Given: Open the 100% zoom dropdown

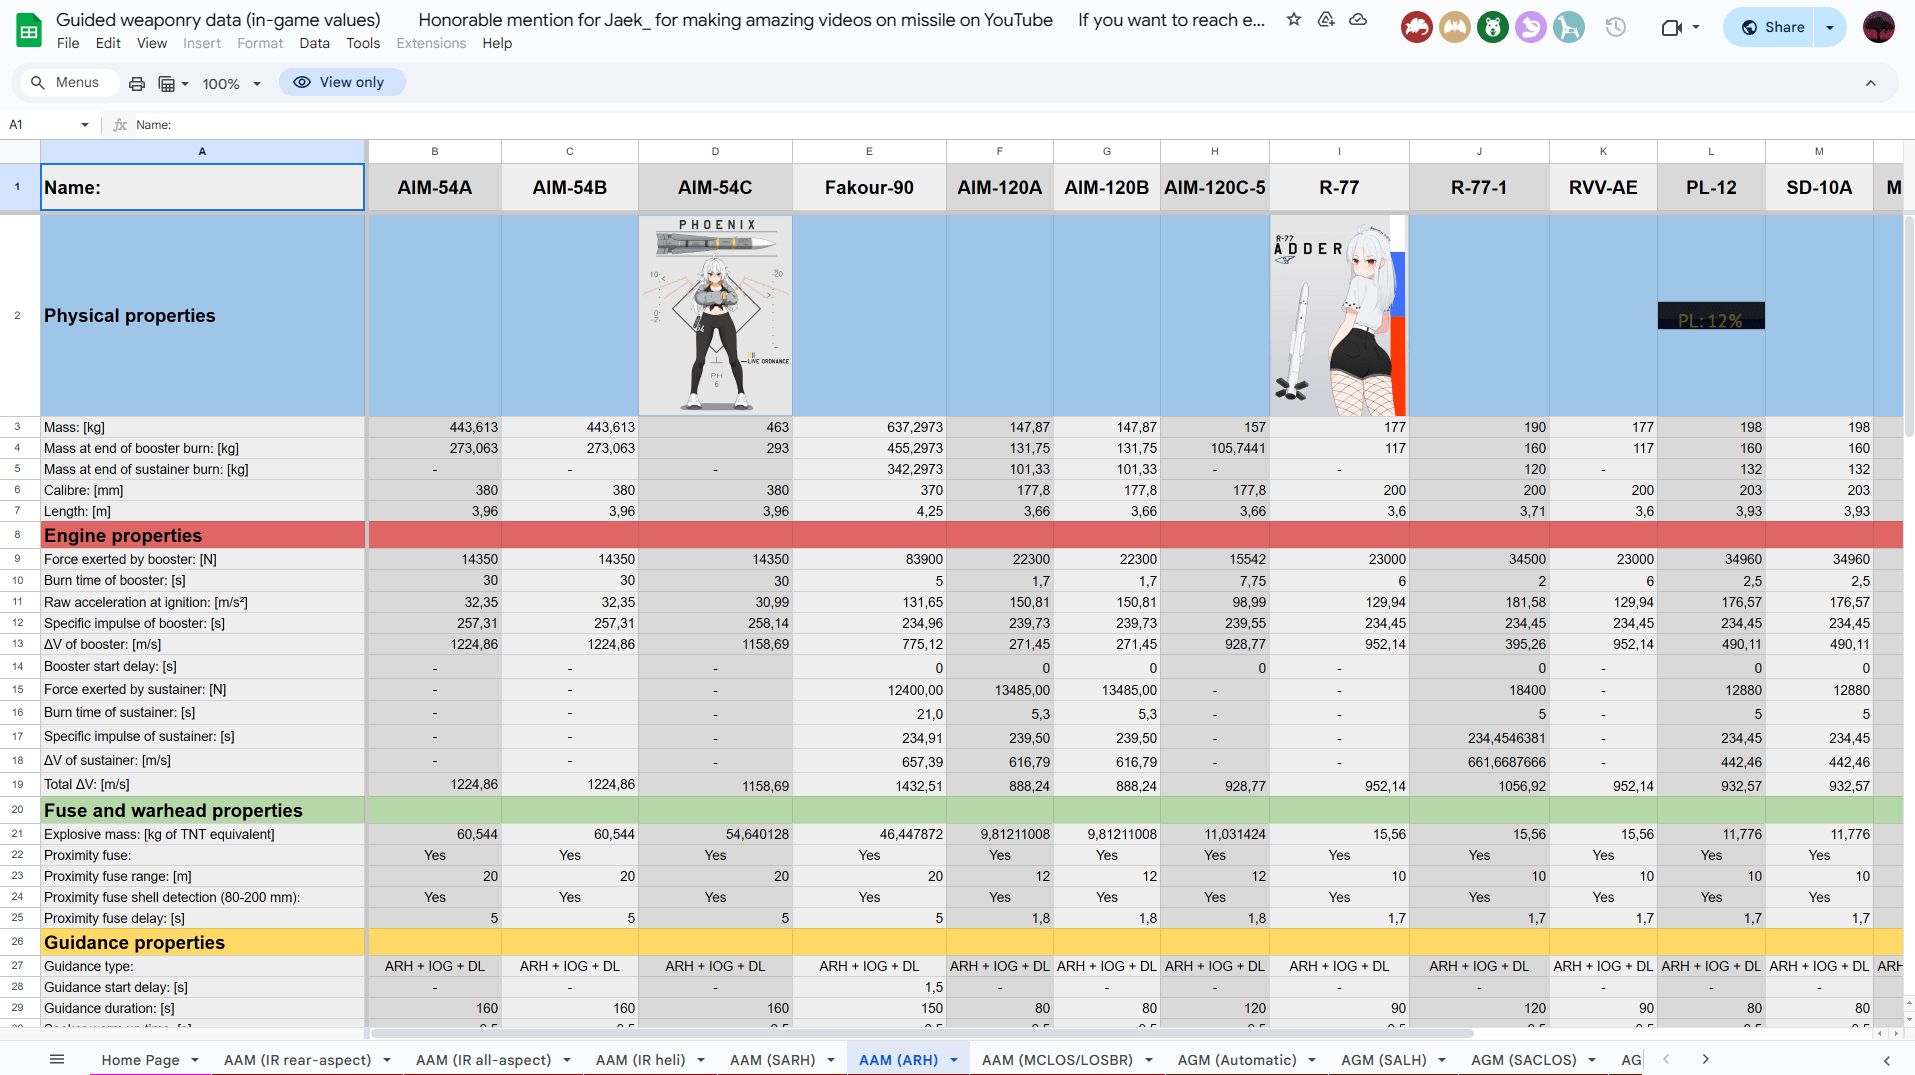Looking at the screenshot, I should [231, 84].
